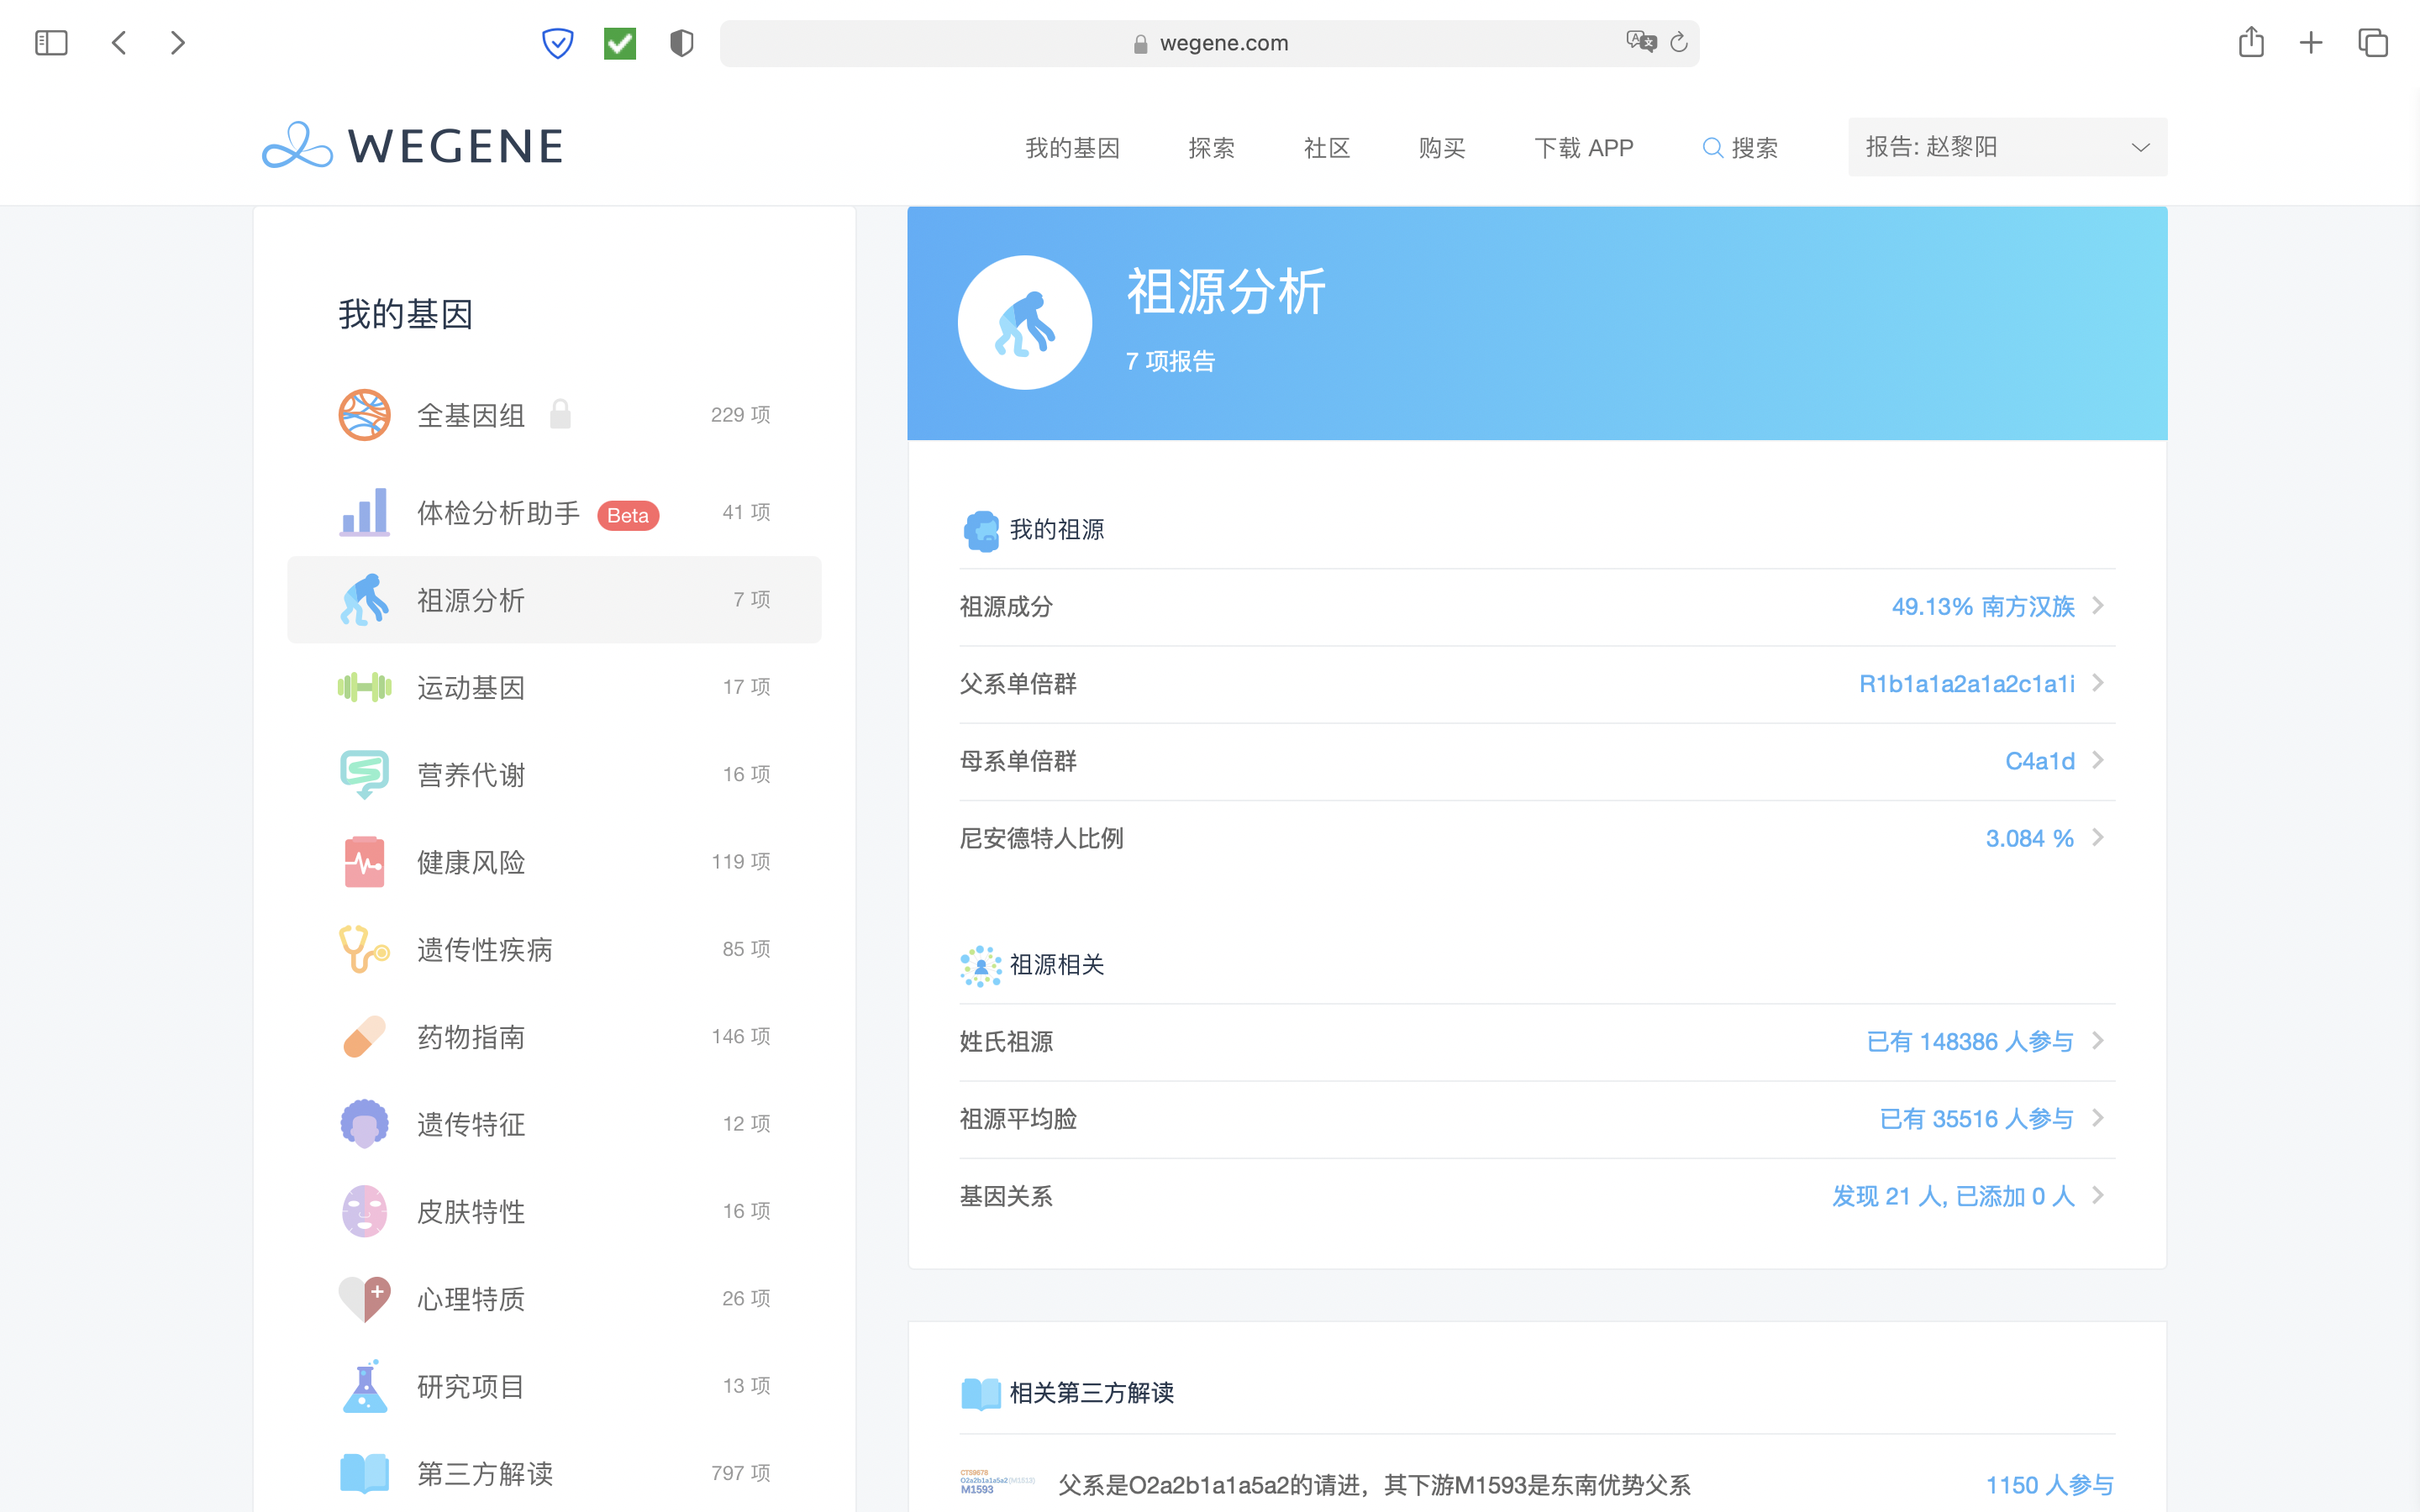
Task: Expand 祖源成分 row chevron
Action: coord(2098,606)
